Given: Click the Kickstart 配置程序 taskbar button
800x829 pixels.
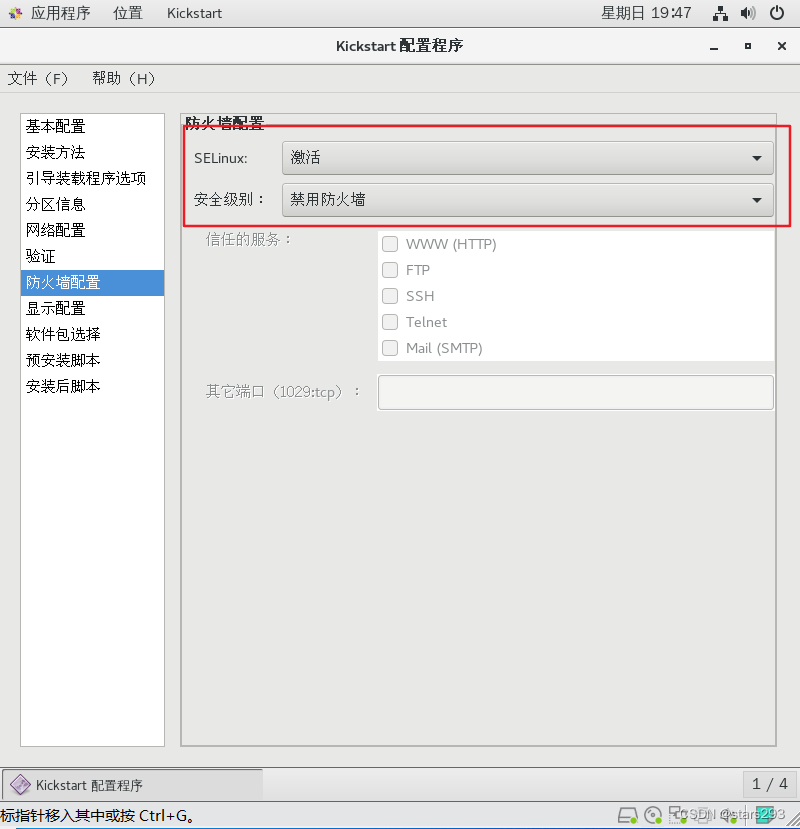Looking at the screenshot, I should 133,785.
